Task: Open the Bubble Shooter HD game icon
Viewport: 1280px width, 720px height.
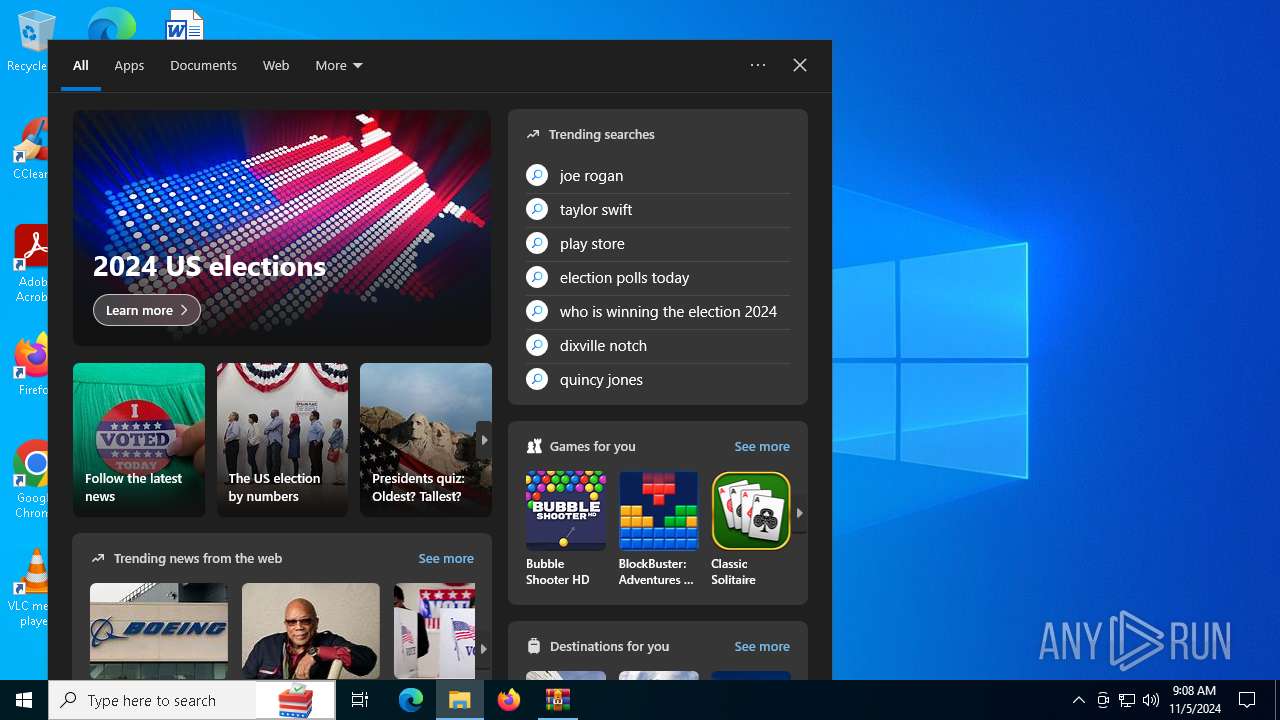Action: [565, 511]
